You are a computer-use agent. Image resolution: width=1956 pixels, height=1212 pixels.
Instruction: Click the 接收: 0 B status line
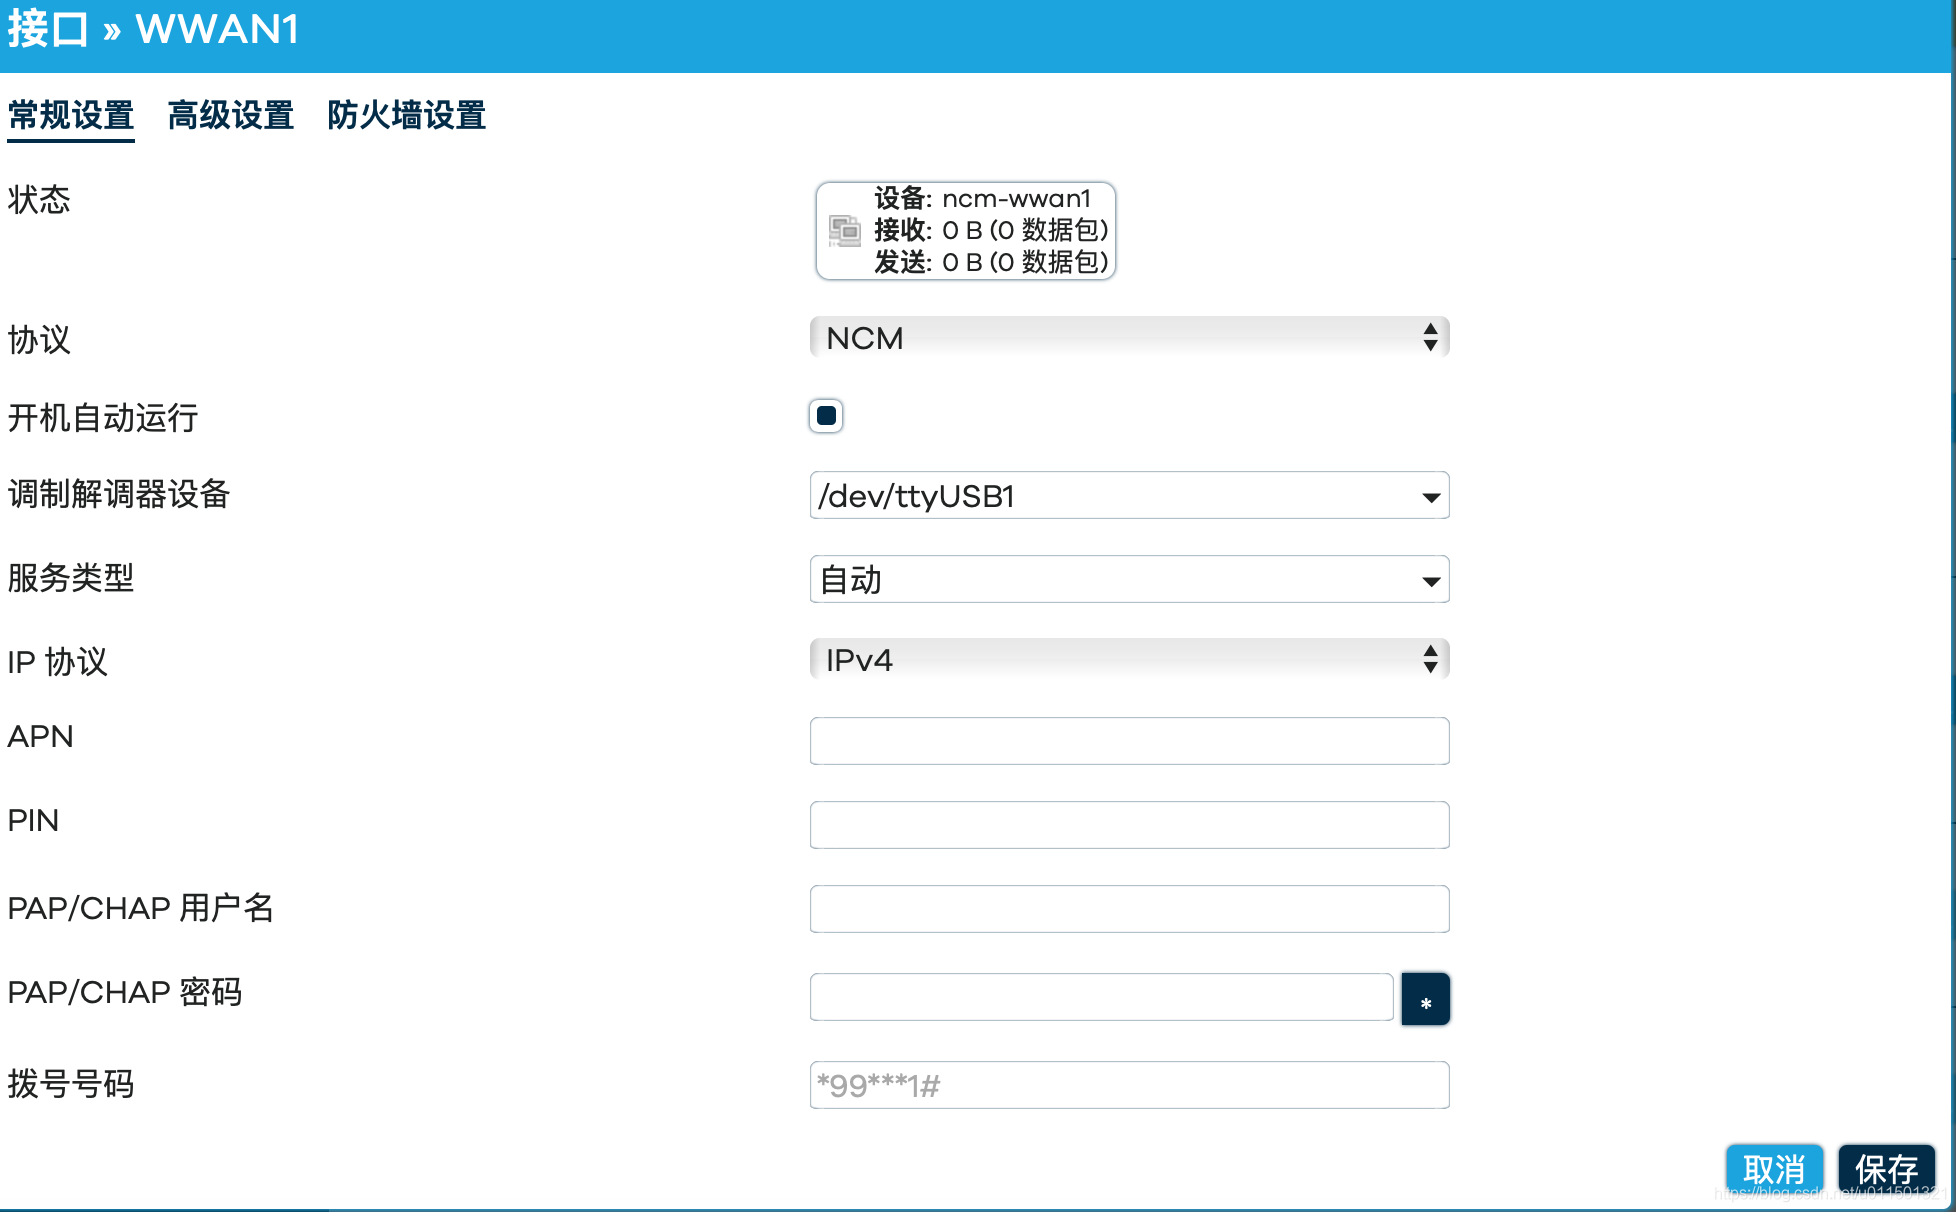[x=991, y=231]
